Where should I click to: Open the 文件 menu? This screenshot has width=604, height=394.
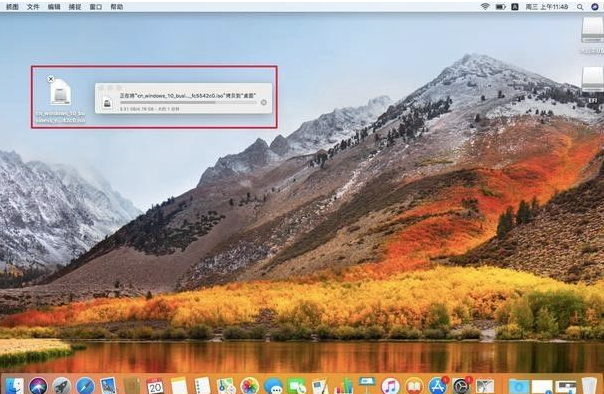coord(33,7)
